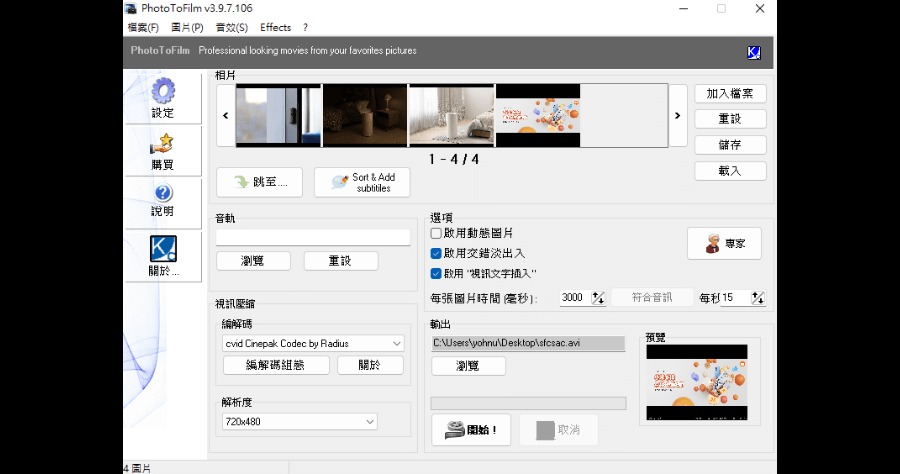Click the 符合音訊 match audio button
The image size is (900, 474).
[652, 297]
